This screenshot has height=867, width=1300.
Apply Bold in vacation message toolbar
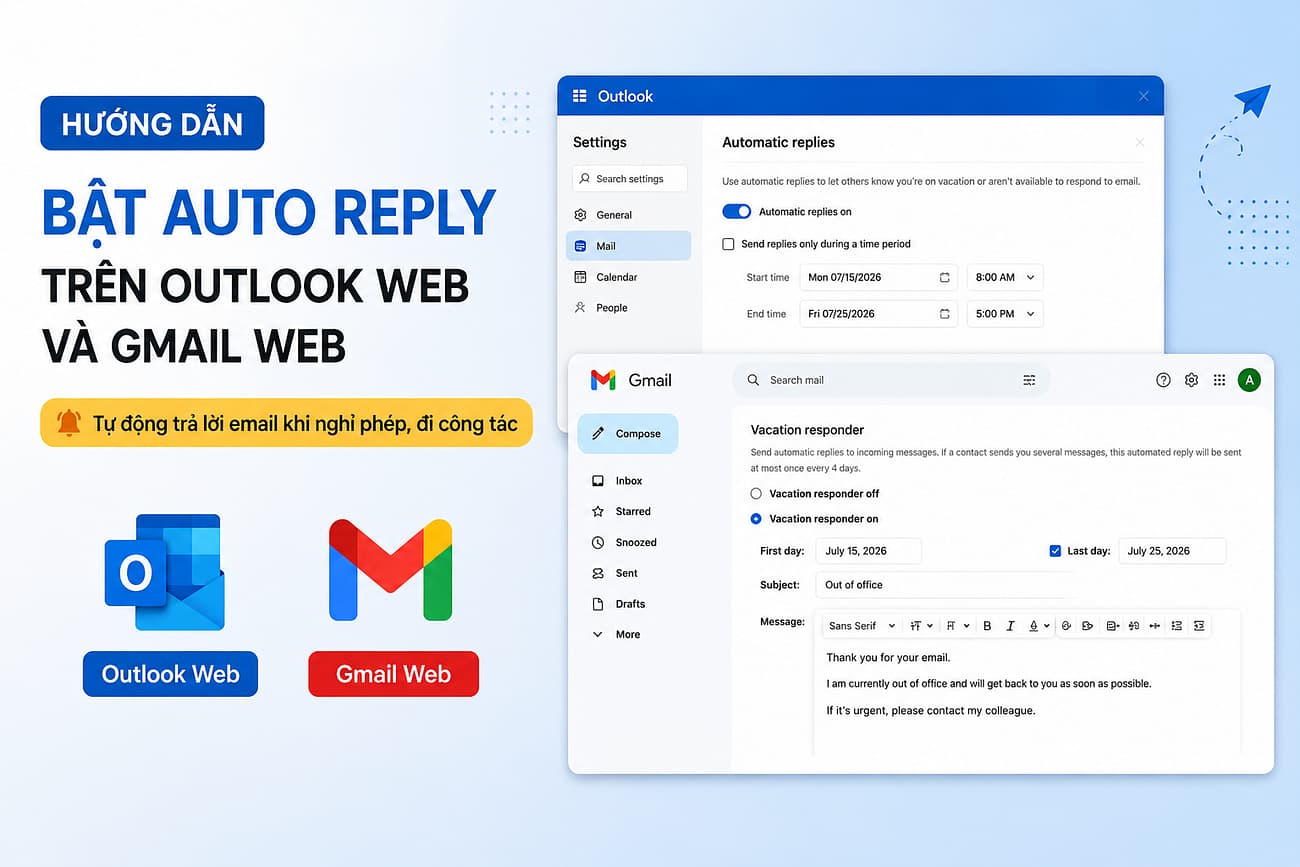(x=987, y=626)
